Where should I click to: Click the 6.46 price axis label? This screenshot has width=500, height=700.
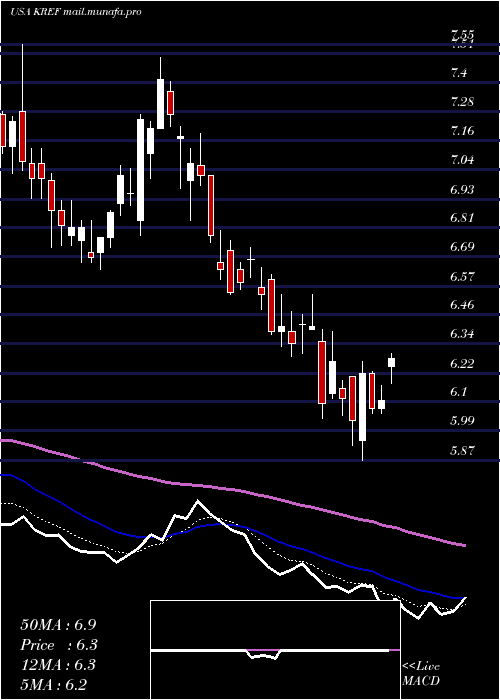coord(462,305)
